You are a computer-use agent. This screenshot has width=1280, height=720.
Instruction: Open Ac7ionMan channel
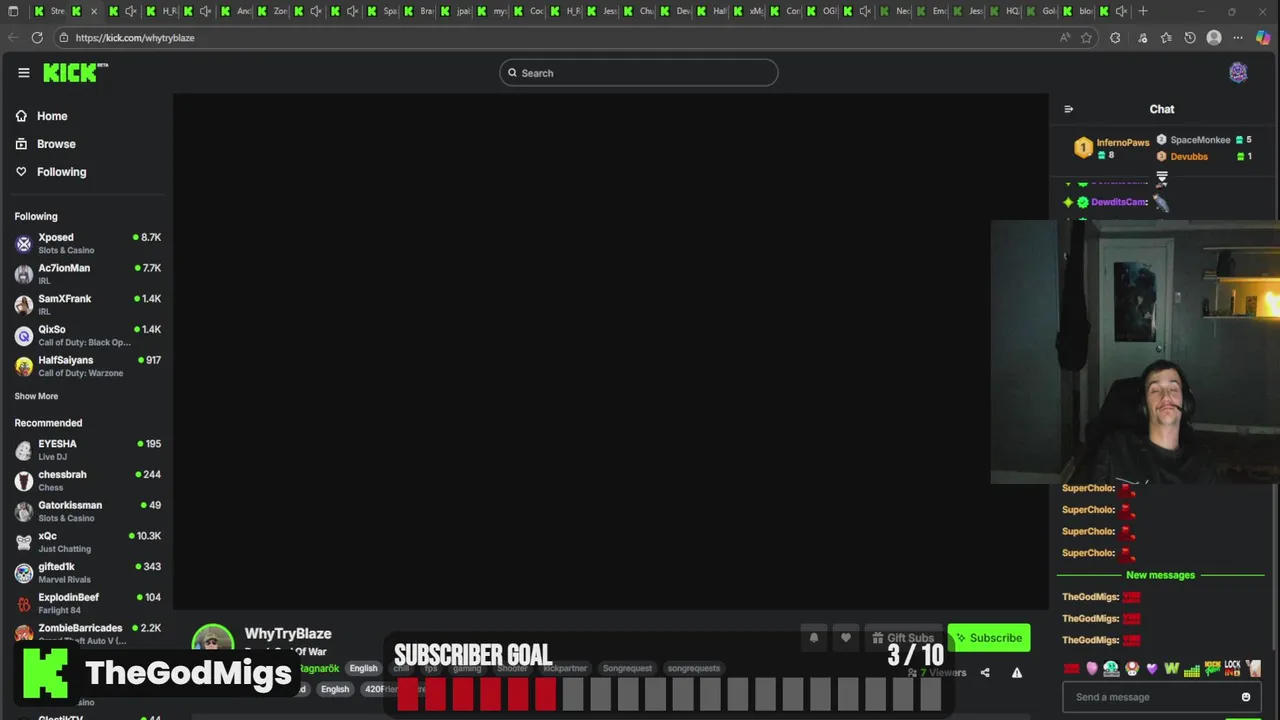point(88,274)
